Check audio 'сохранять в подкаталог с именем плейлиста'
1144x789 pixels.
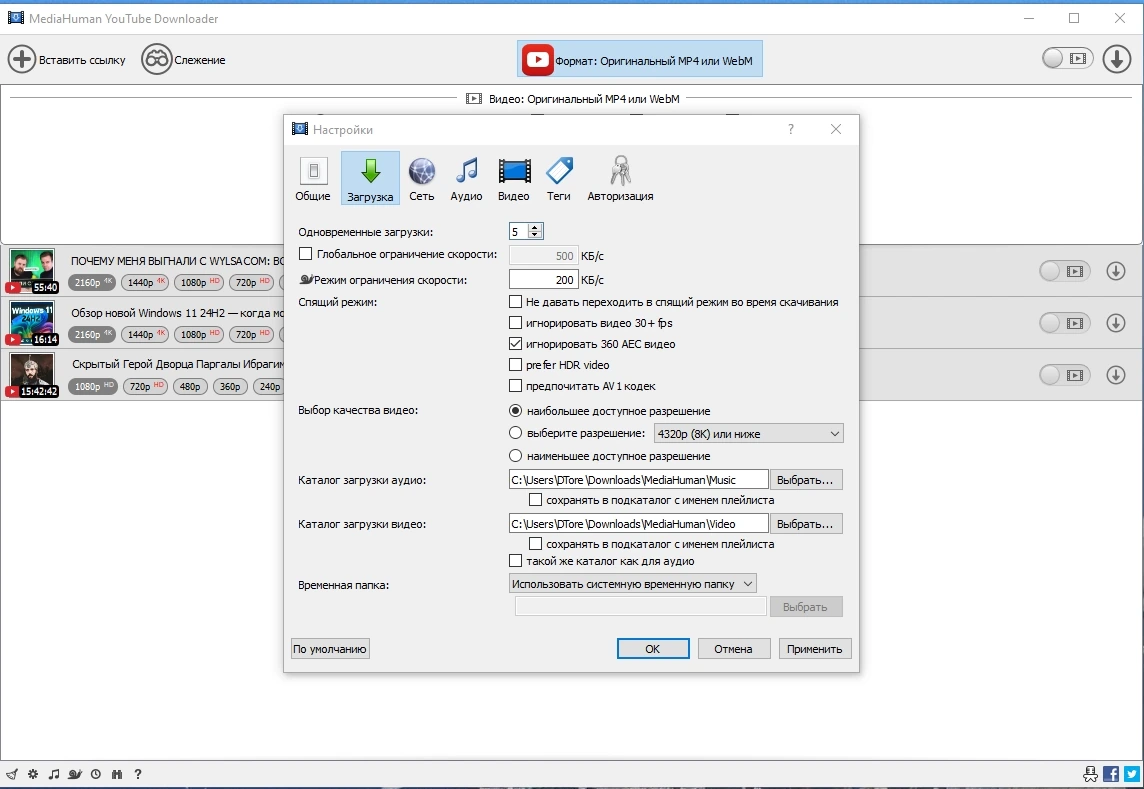536,500
